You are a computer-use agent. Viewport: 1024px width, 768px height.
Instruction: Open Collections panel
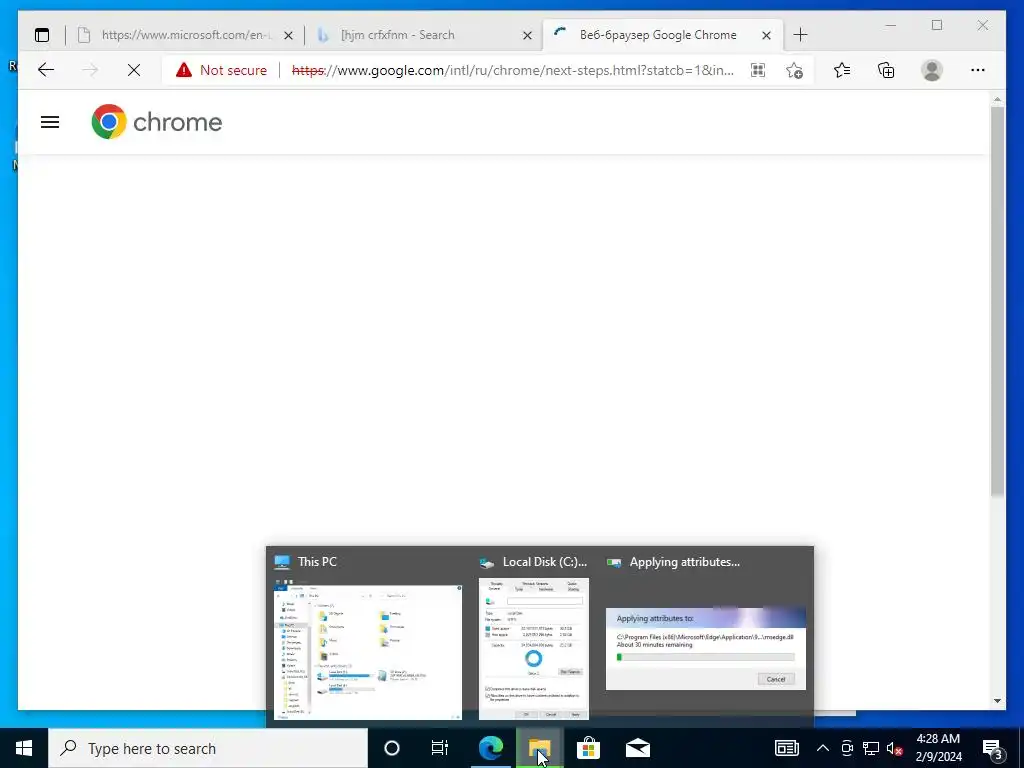pos(886,70)
